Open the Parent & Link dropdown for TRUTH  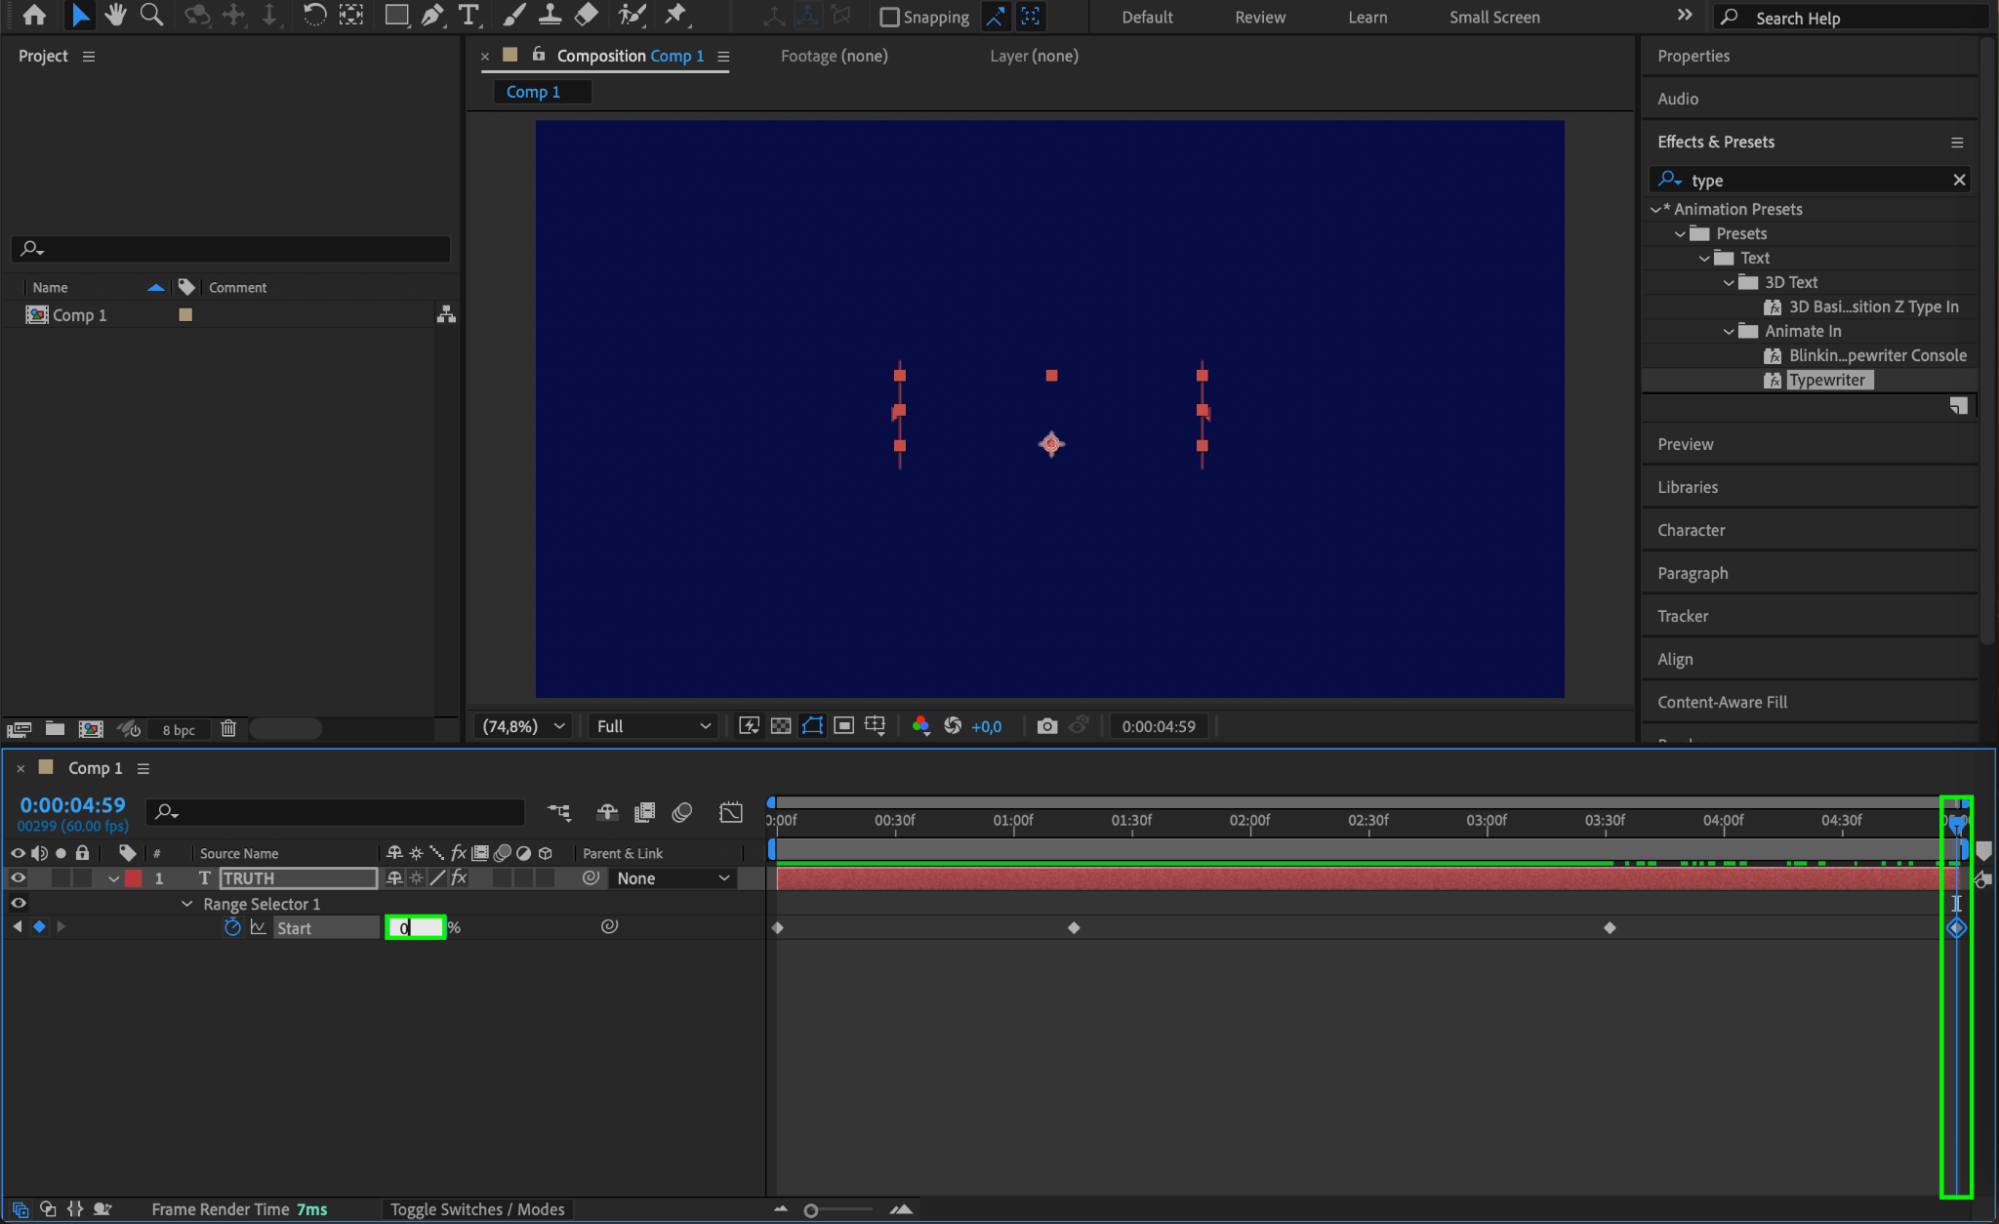[x=671, y=878]
